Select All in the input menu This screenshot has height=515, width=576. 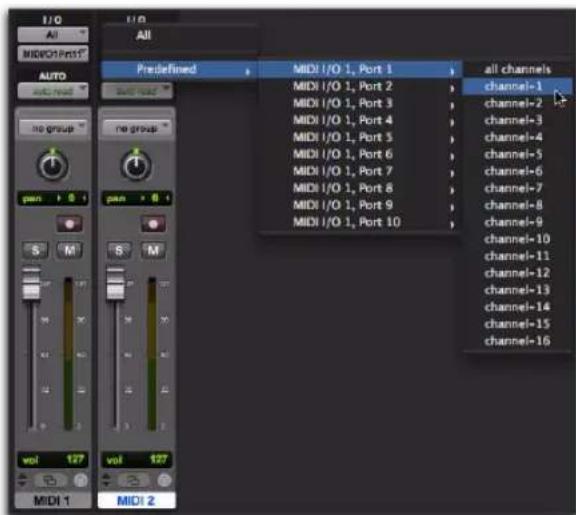(x=180, y=36)
